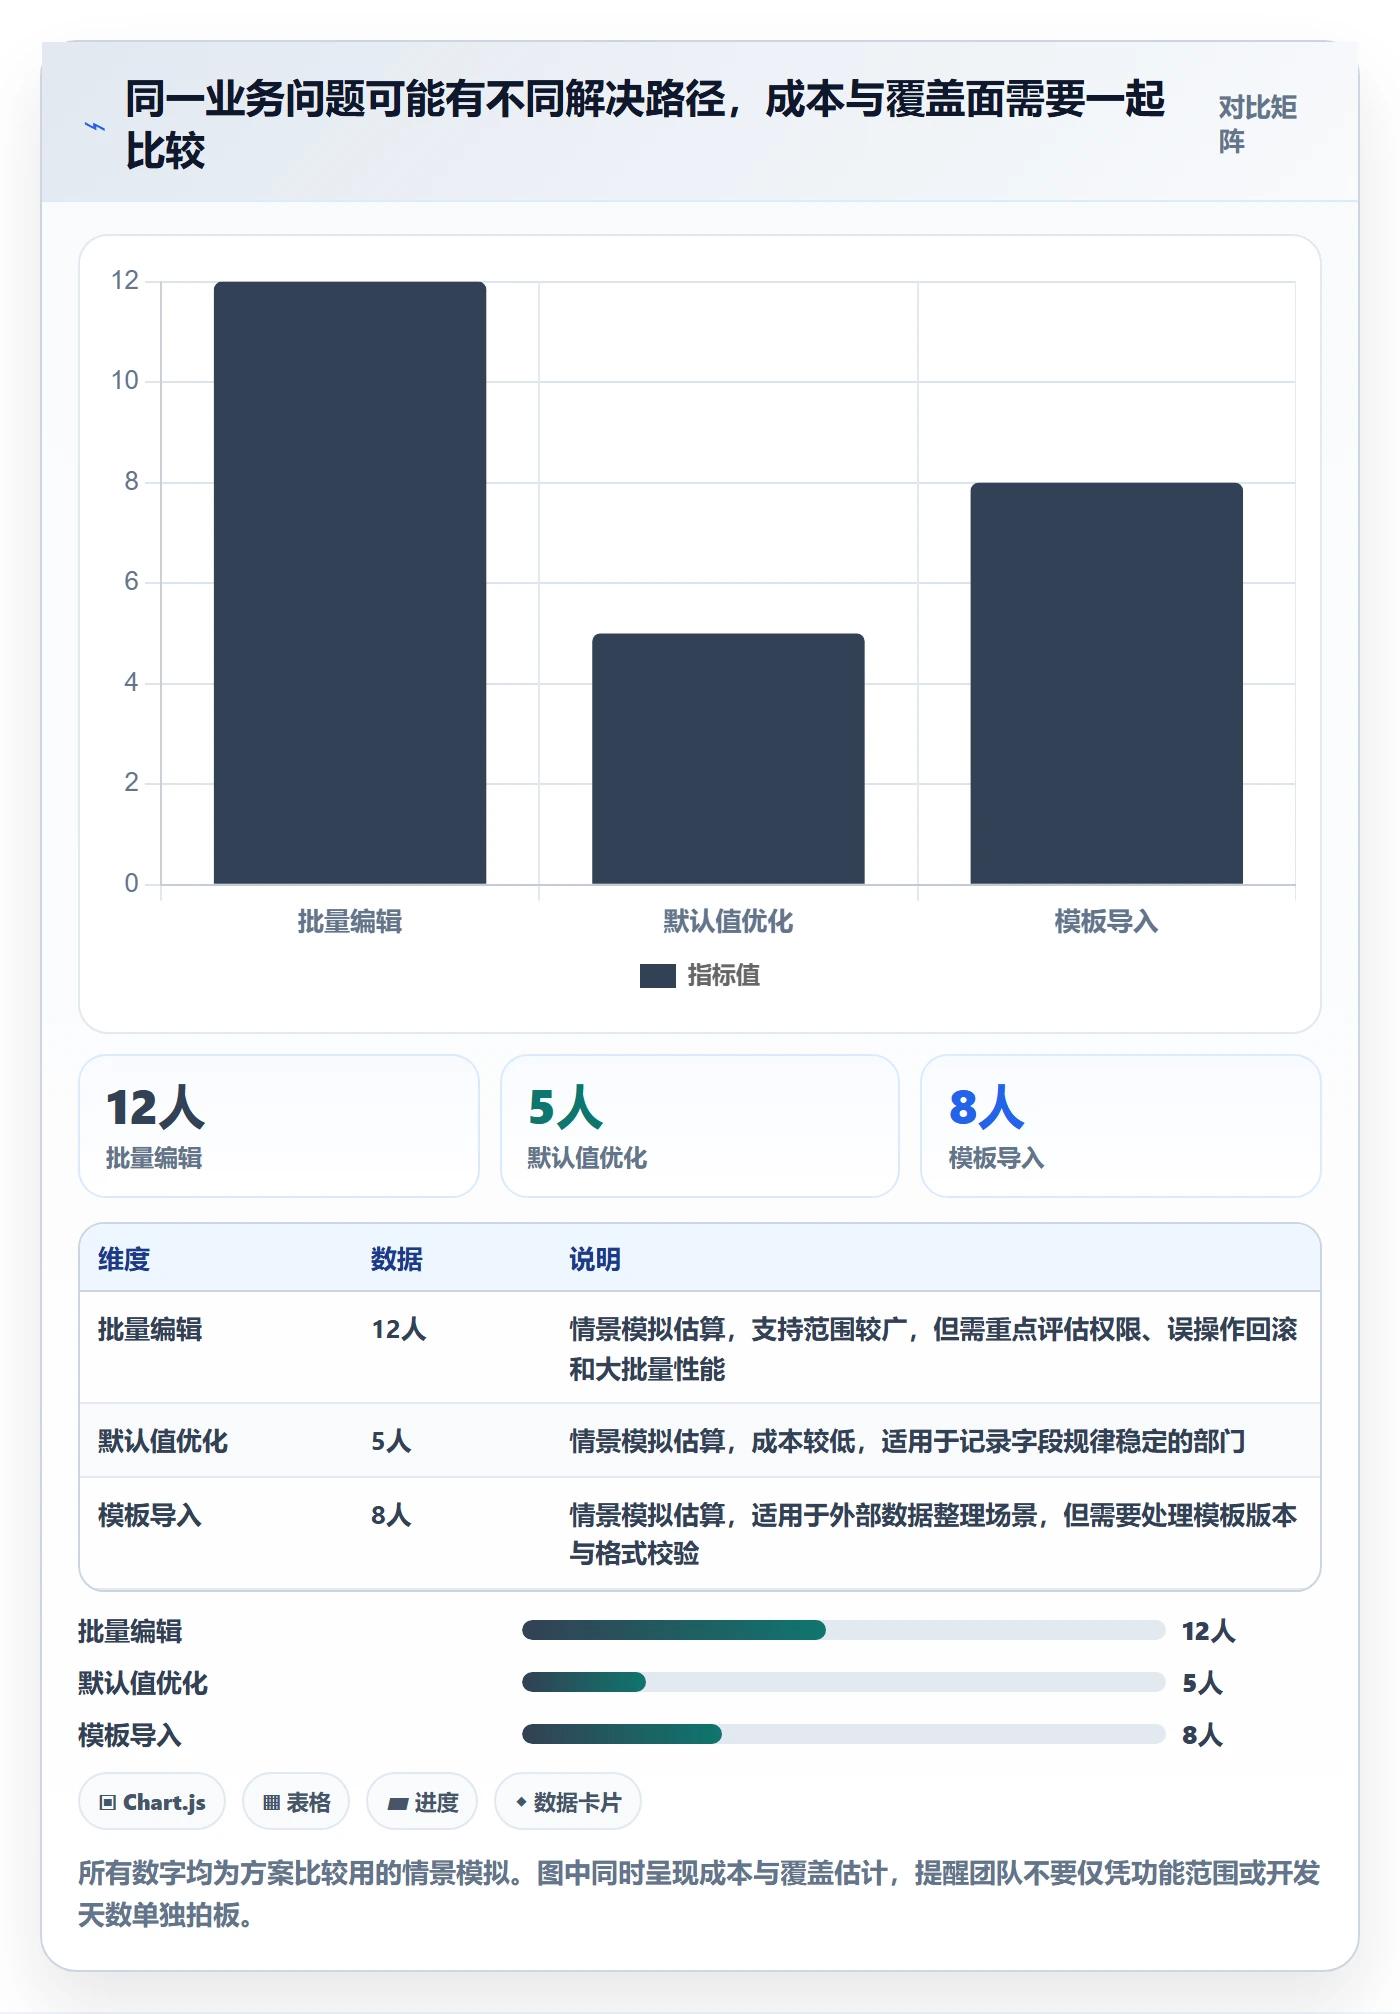Select the 模板导入 x-axis label
This screenshot has width=1400, height=2014.
pyautogui.click(x=1107, y=922)
